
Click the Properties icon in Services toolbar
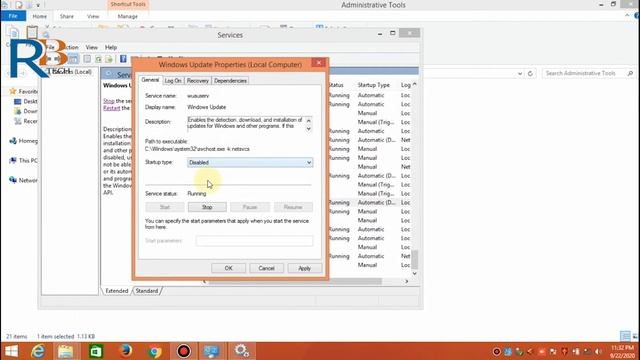87,59
